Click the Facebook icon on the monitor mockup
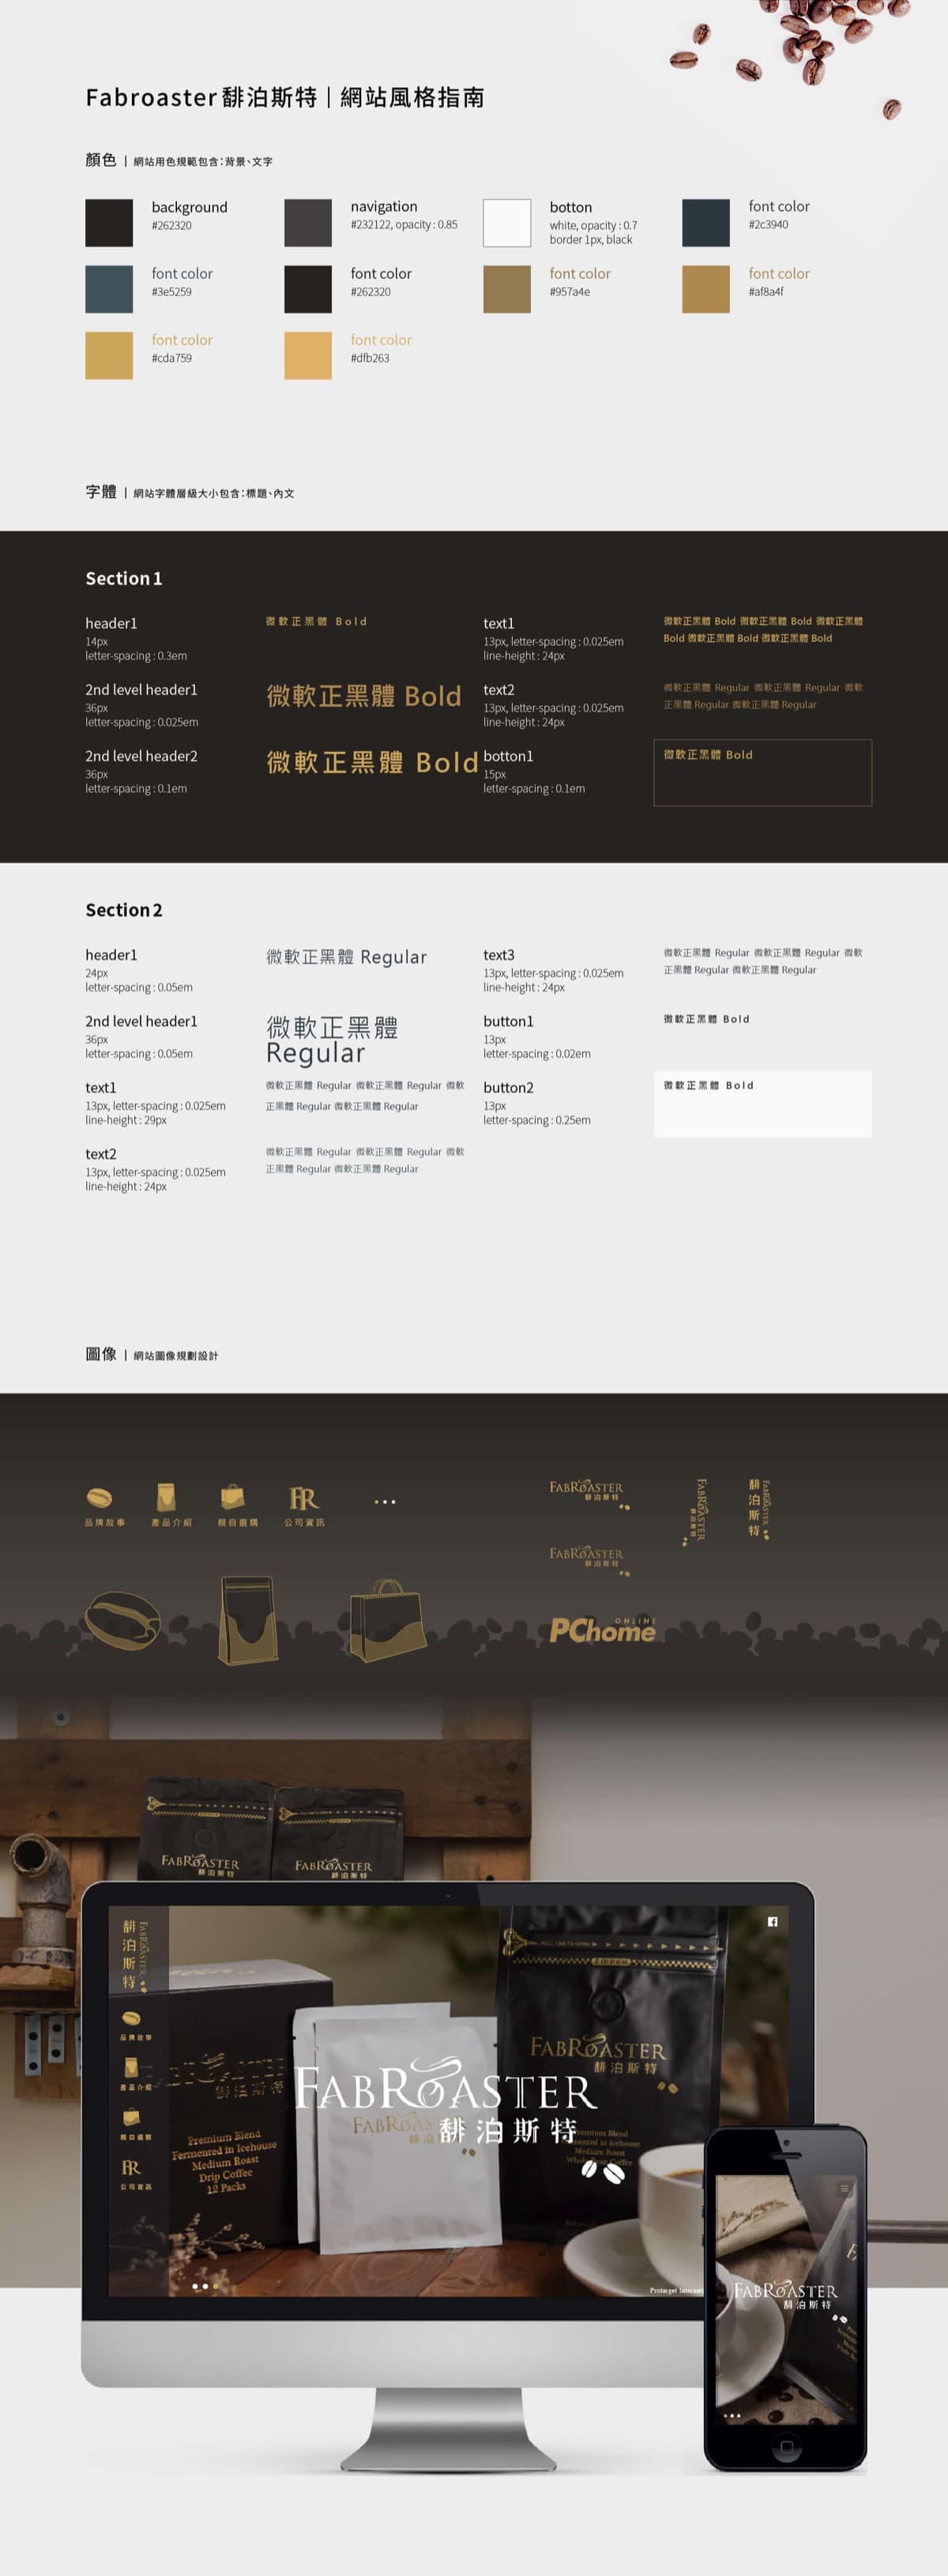 [x=772, y=1921]
